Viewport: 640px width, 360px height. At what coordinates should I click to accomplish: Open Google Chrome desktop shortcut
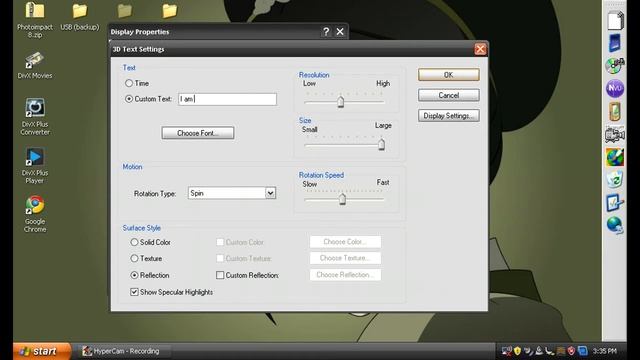point(35,214)
